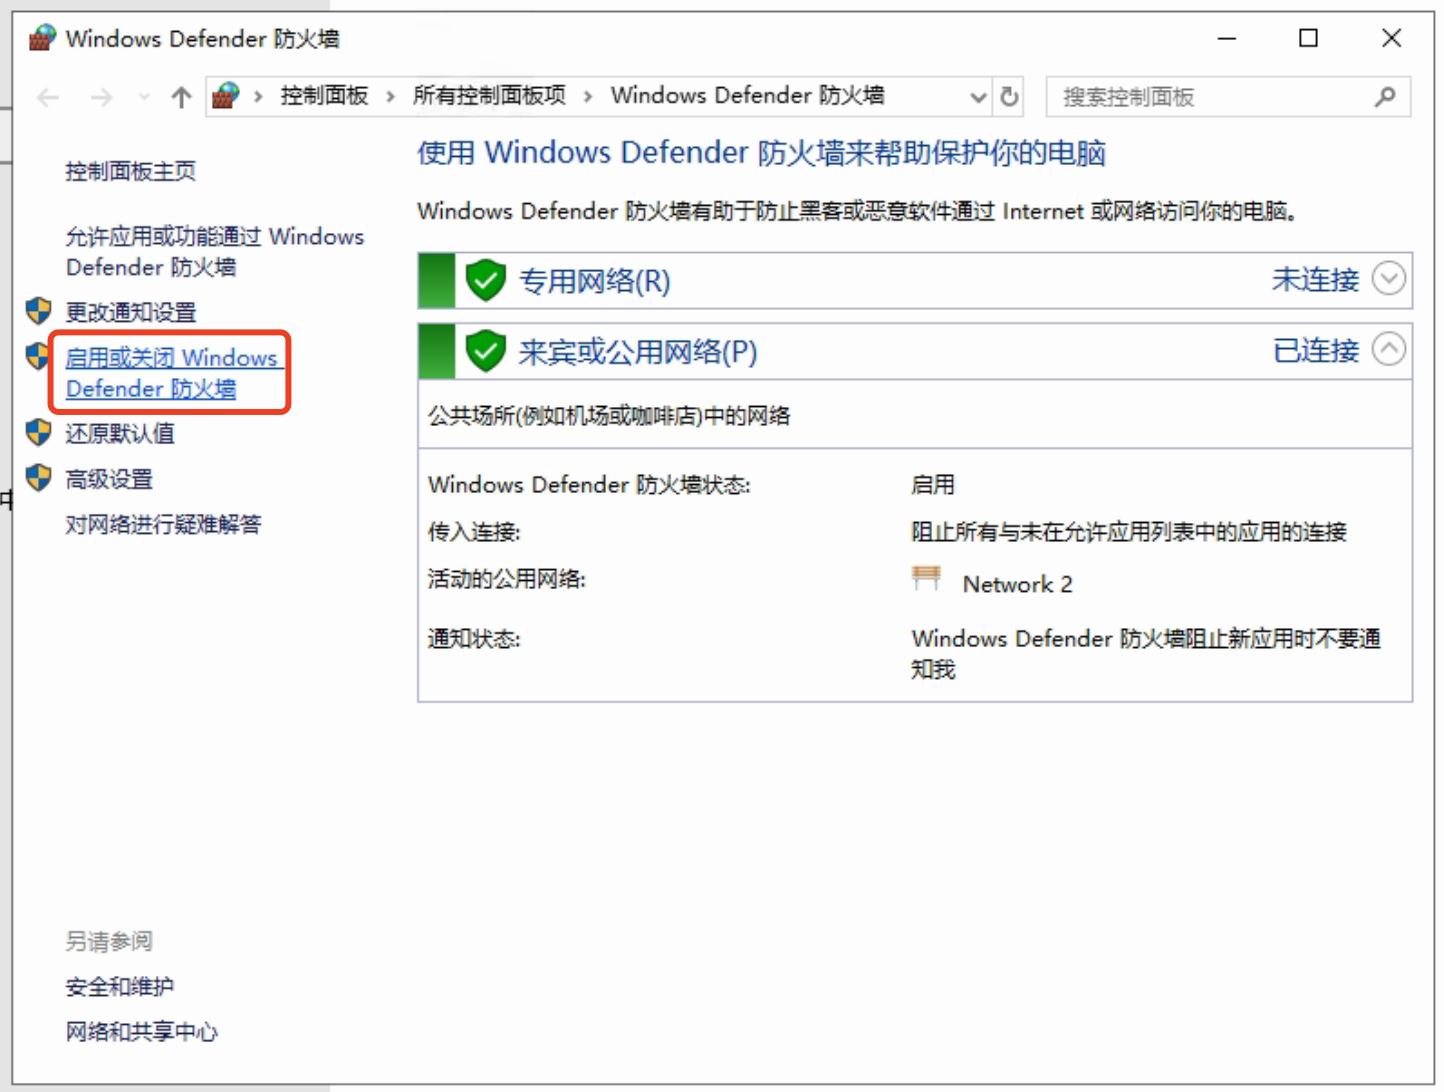Open the address bar history dropdown

tap(979, 97)
